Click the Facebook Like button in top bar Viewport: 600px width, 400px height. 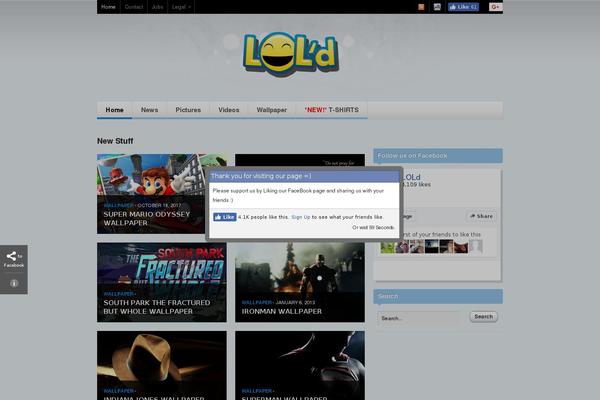tap(463, 7)
